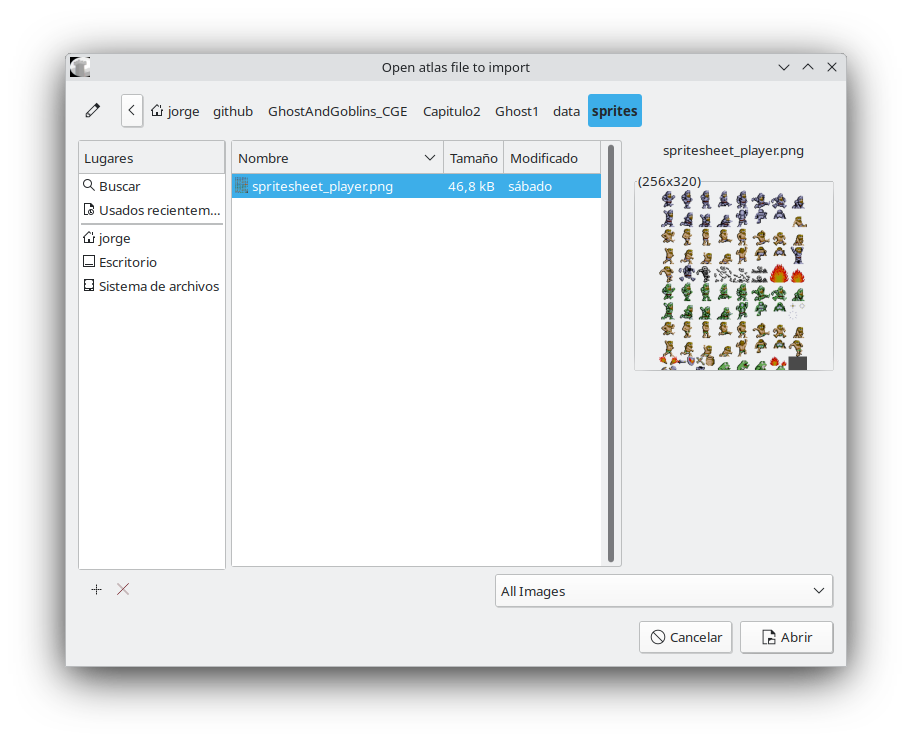Click the file list vertical scrollbar
The width and height of the screenshot is (912, 744).
tap(610, 350)
